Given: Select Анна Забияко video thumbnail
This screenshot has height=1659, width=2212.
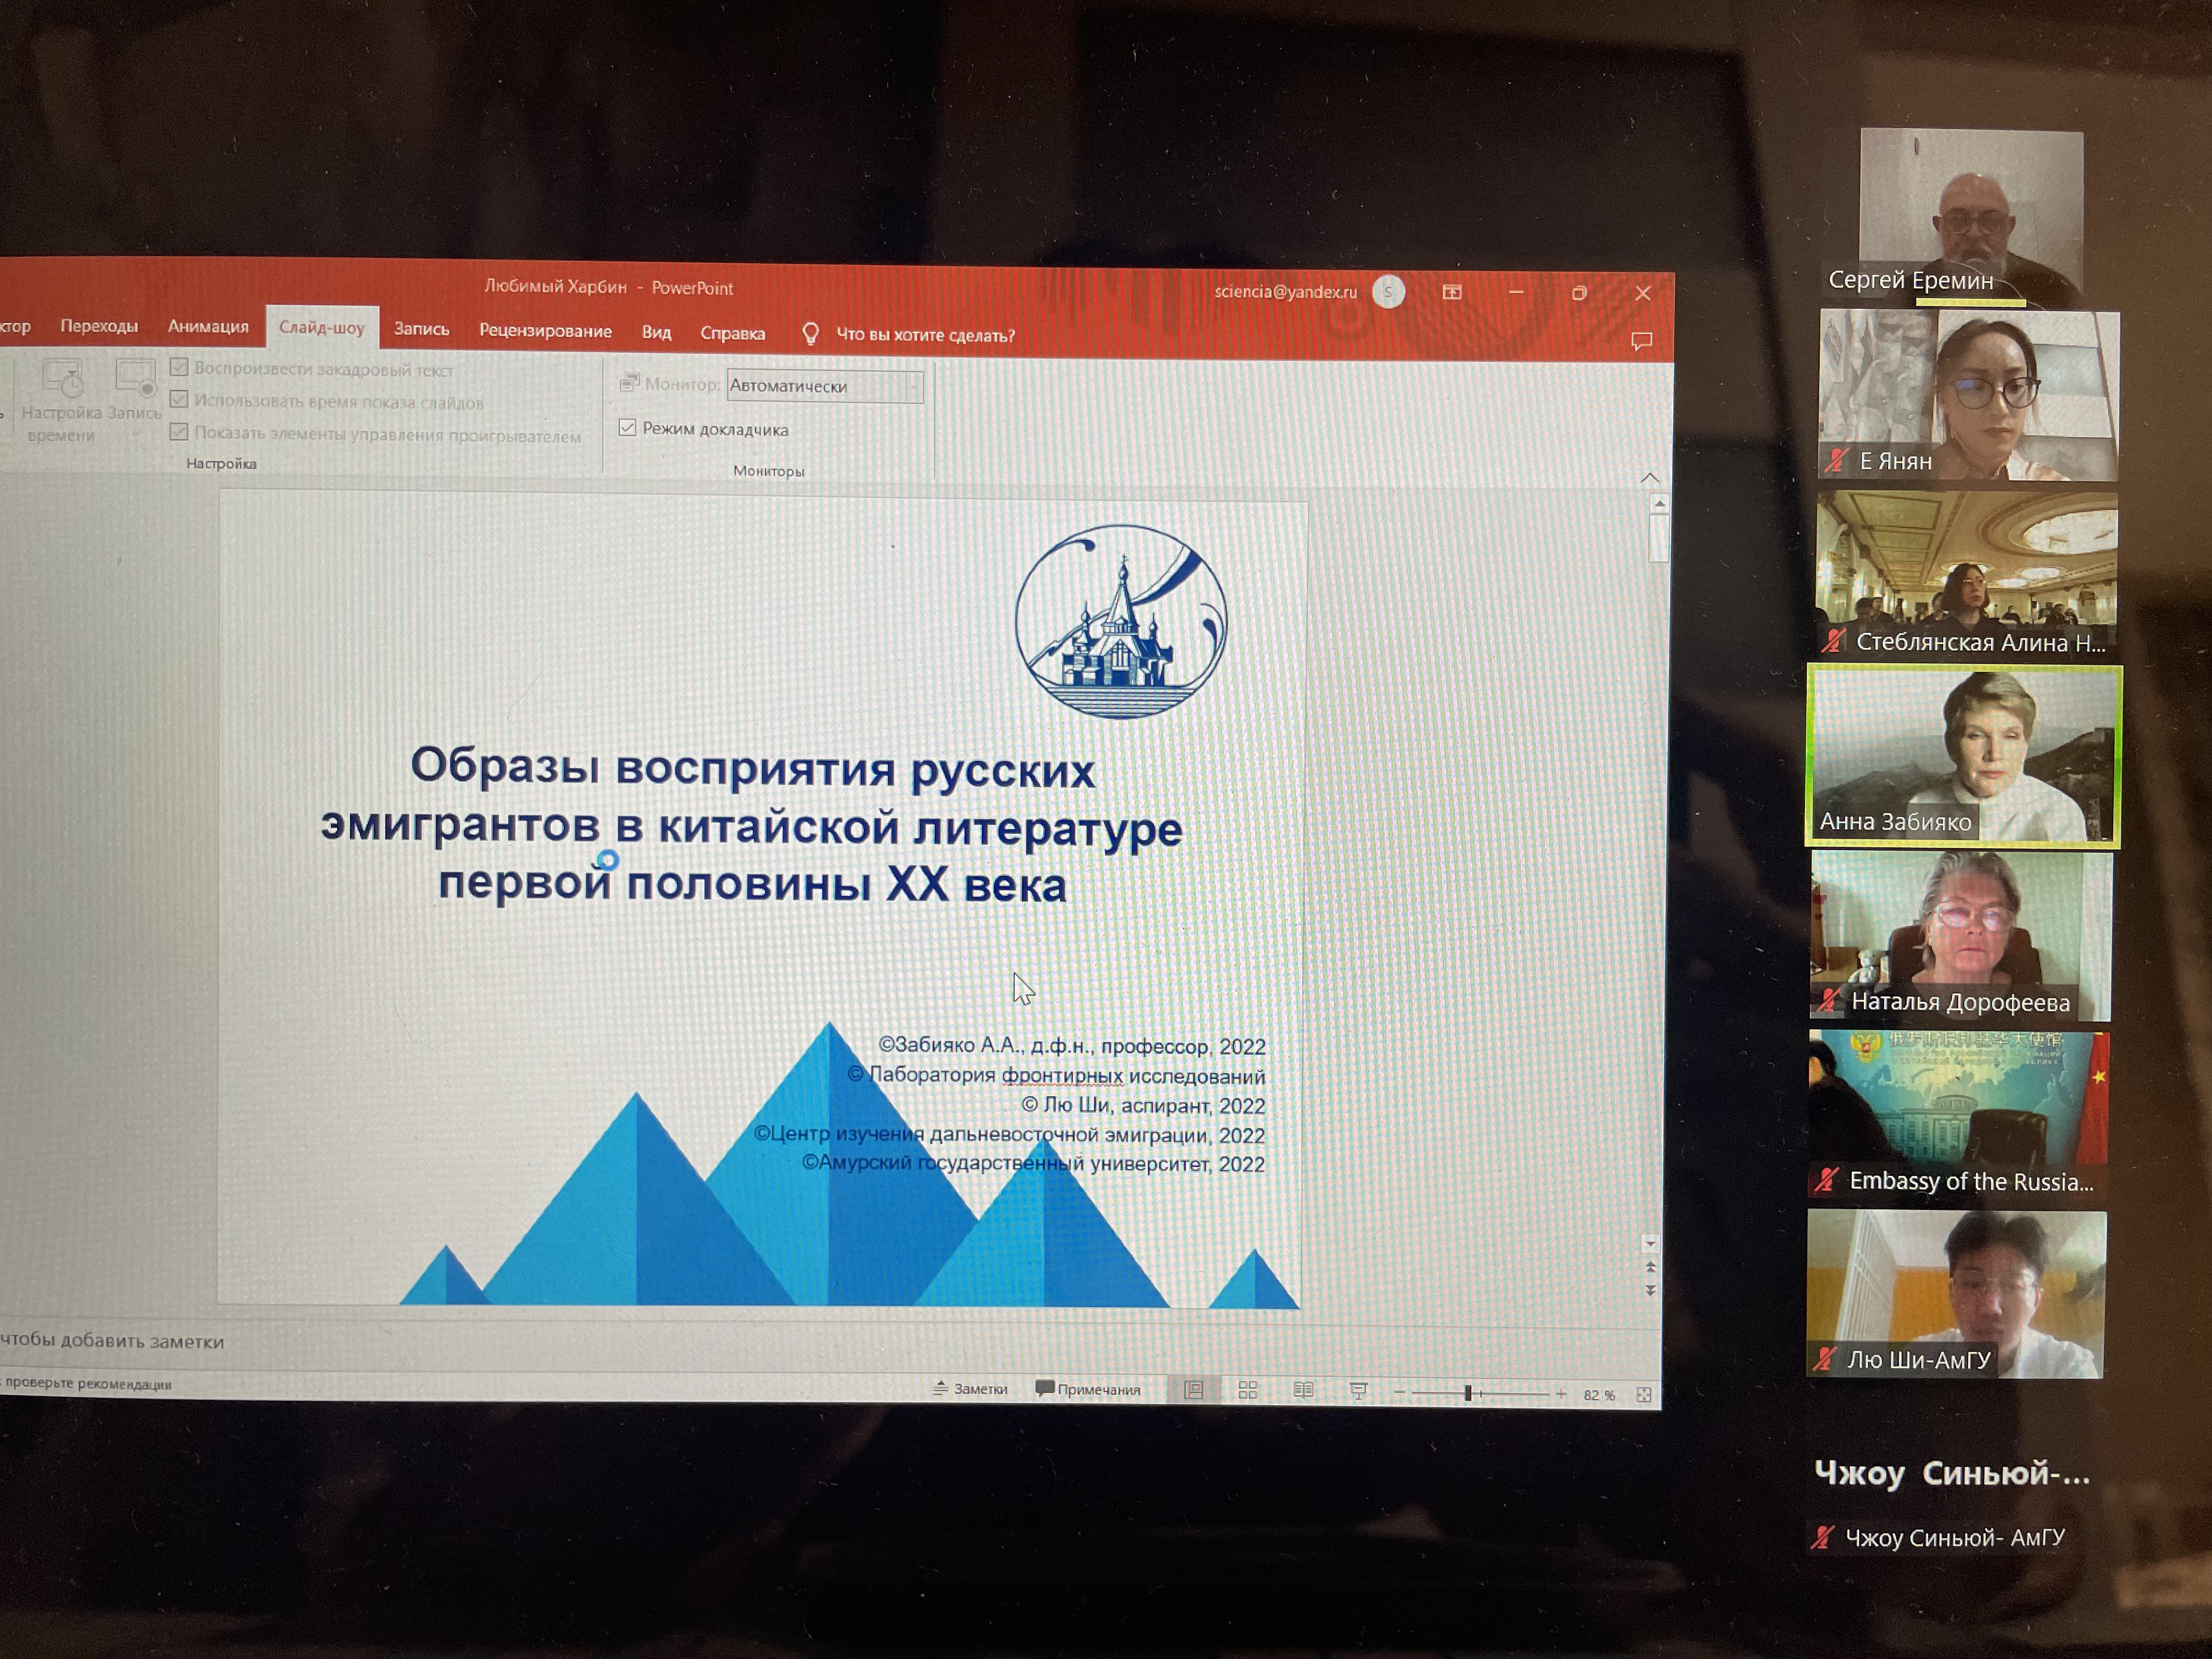Looking at the screenshot, I should tap(1964, 755).
